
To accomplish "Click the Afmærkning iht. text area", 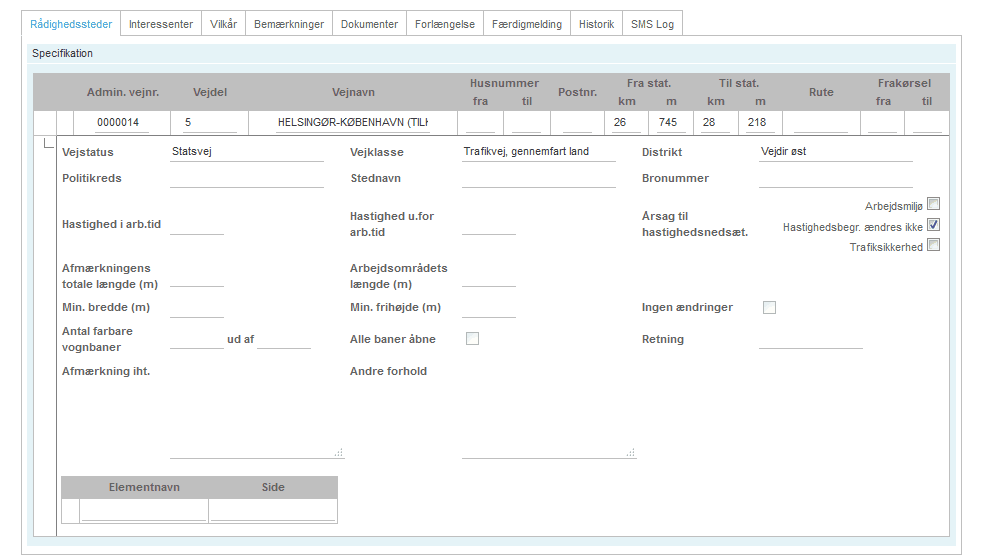I will [x=256, y=410].
